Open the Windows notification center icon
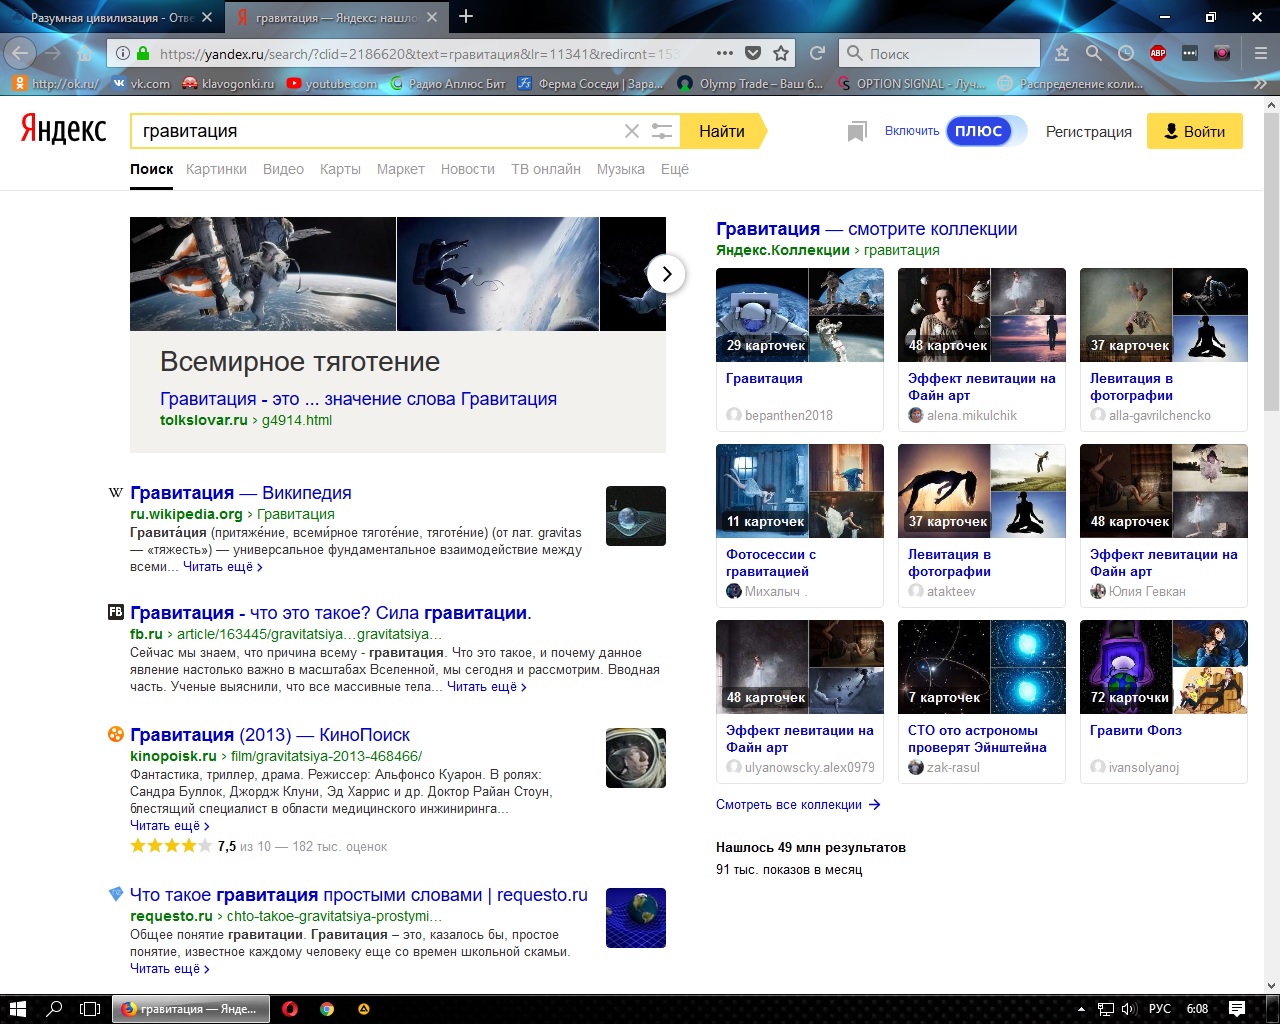The width and height of the screenshot is (1280, 1024). pos(1237,1008)
